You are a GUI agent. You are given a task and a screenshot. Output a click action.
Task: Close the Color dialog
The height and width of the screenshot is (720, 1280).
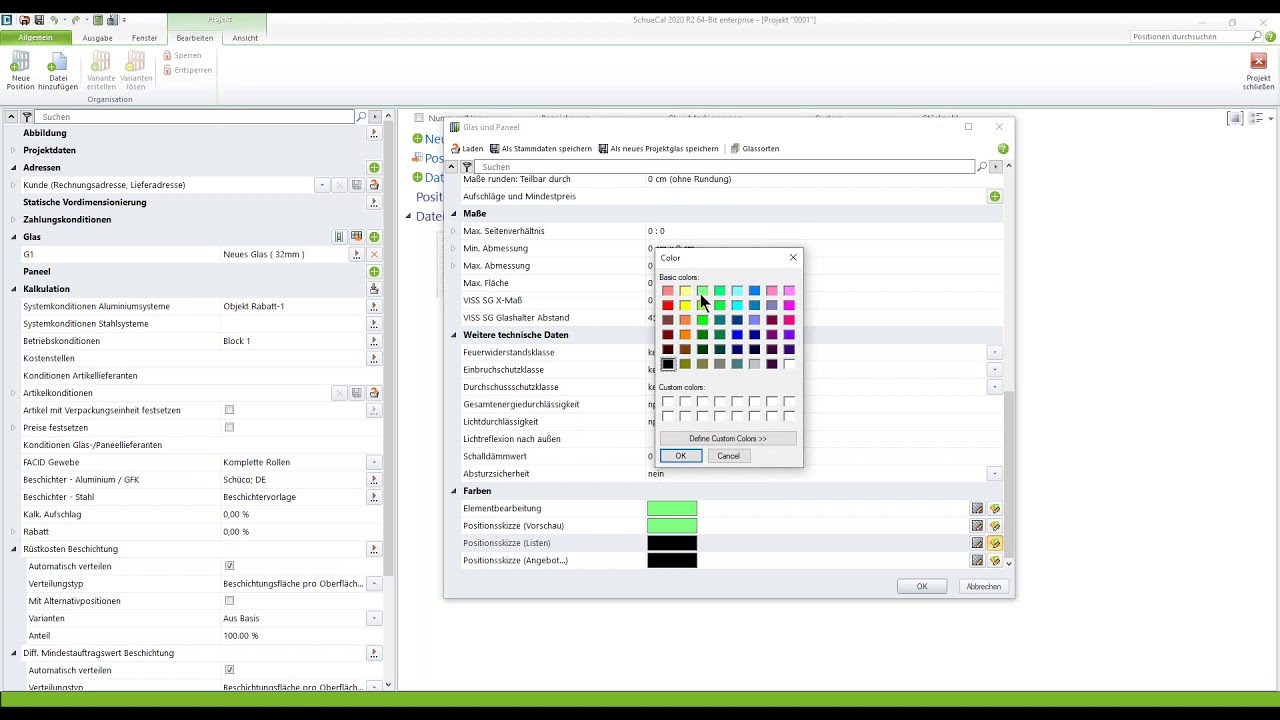793,258
